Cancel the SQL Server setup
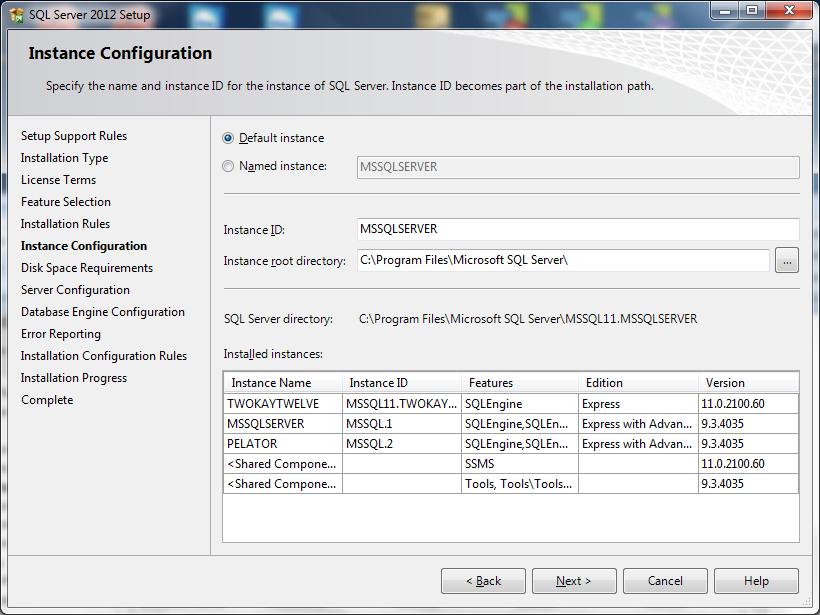This screenshot has height=615, width=820. click(x=665, y=581)
